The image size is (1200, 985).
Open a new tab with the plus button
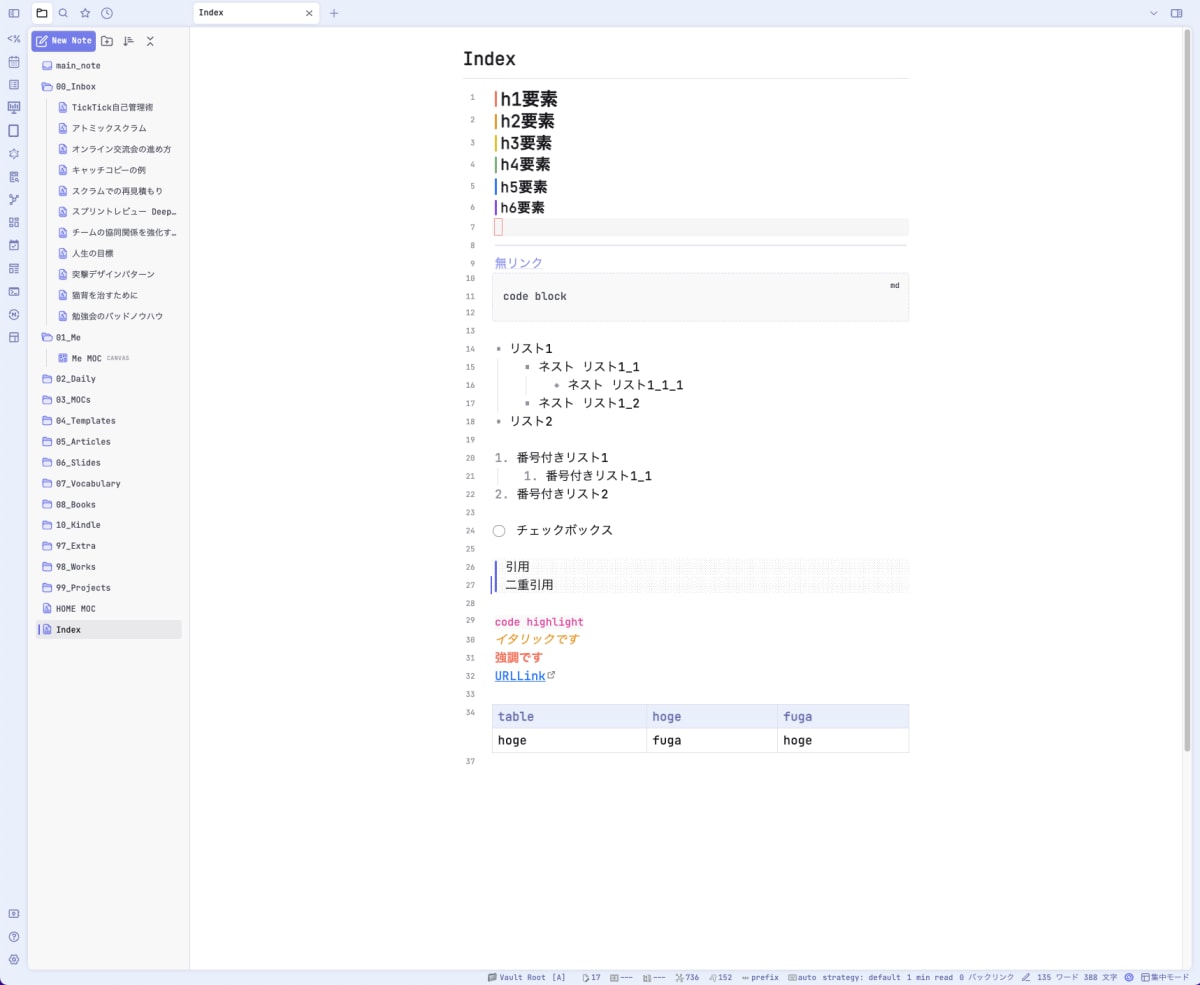pyautogui.click(x=334, y=13)
